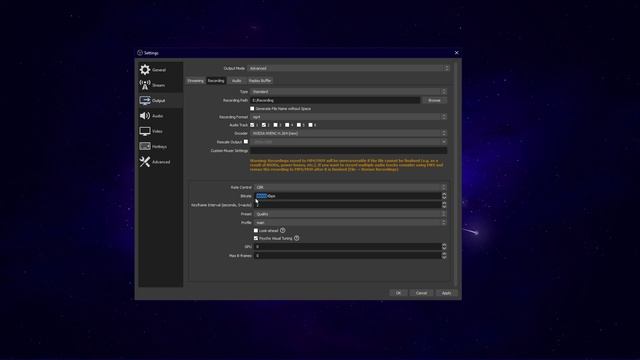Click the GPU value field
This screenshot has width=640, height=360.
point(348,247)
